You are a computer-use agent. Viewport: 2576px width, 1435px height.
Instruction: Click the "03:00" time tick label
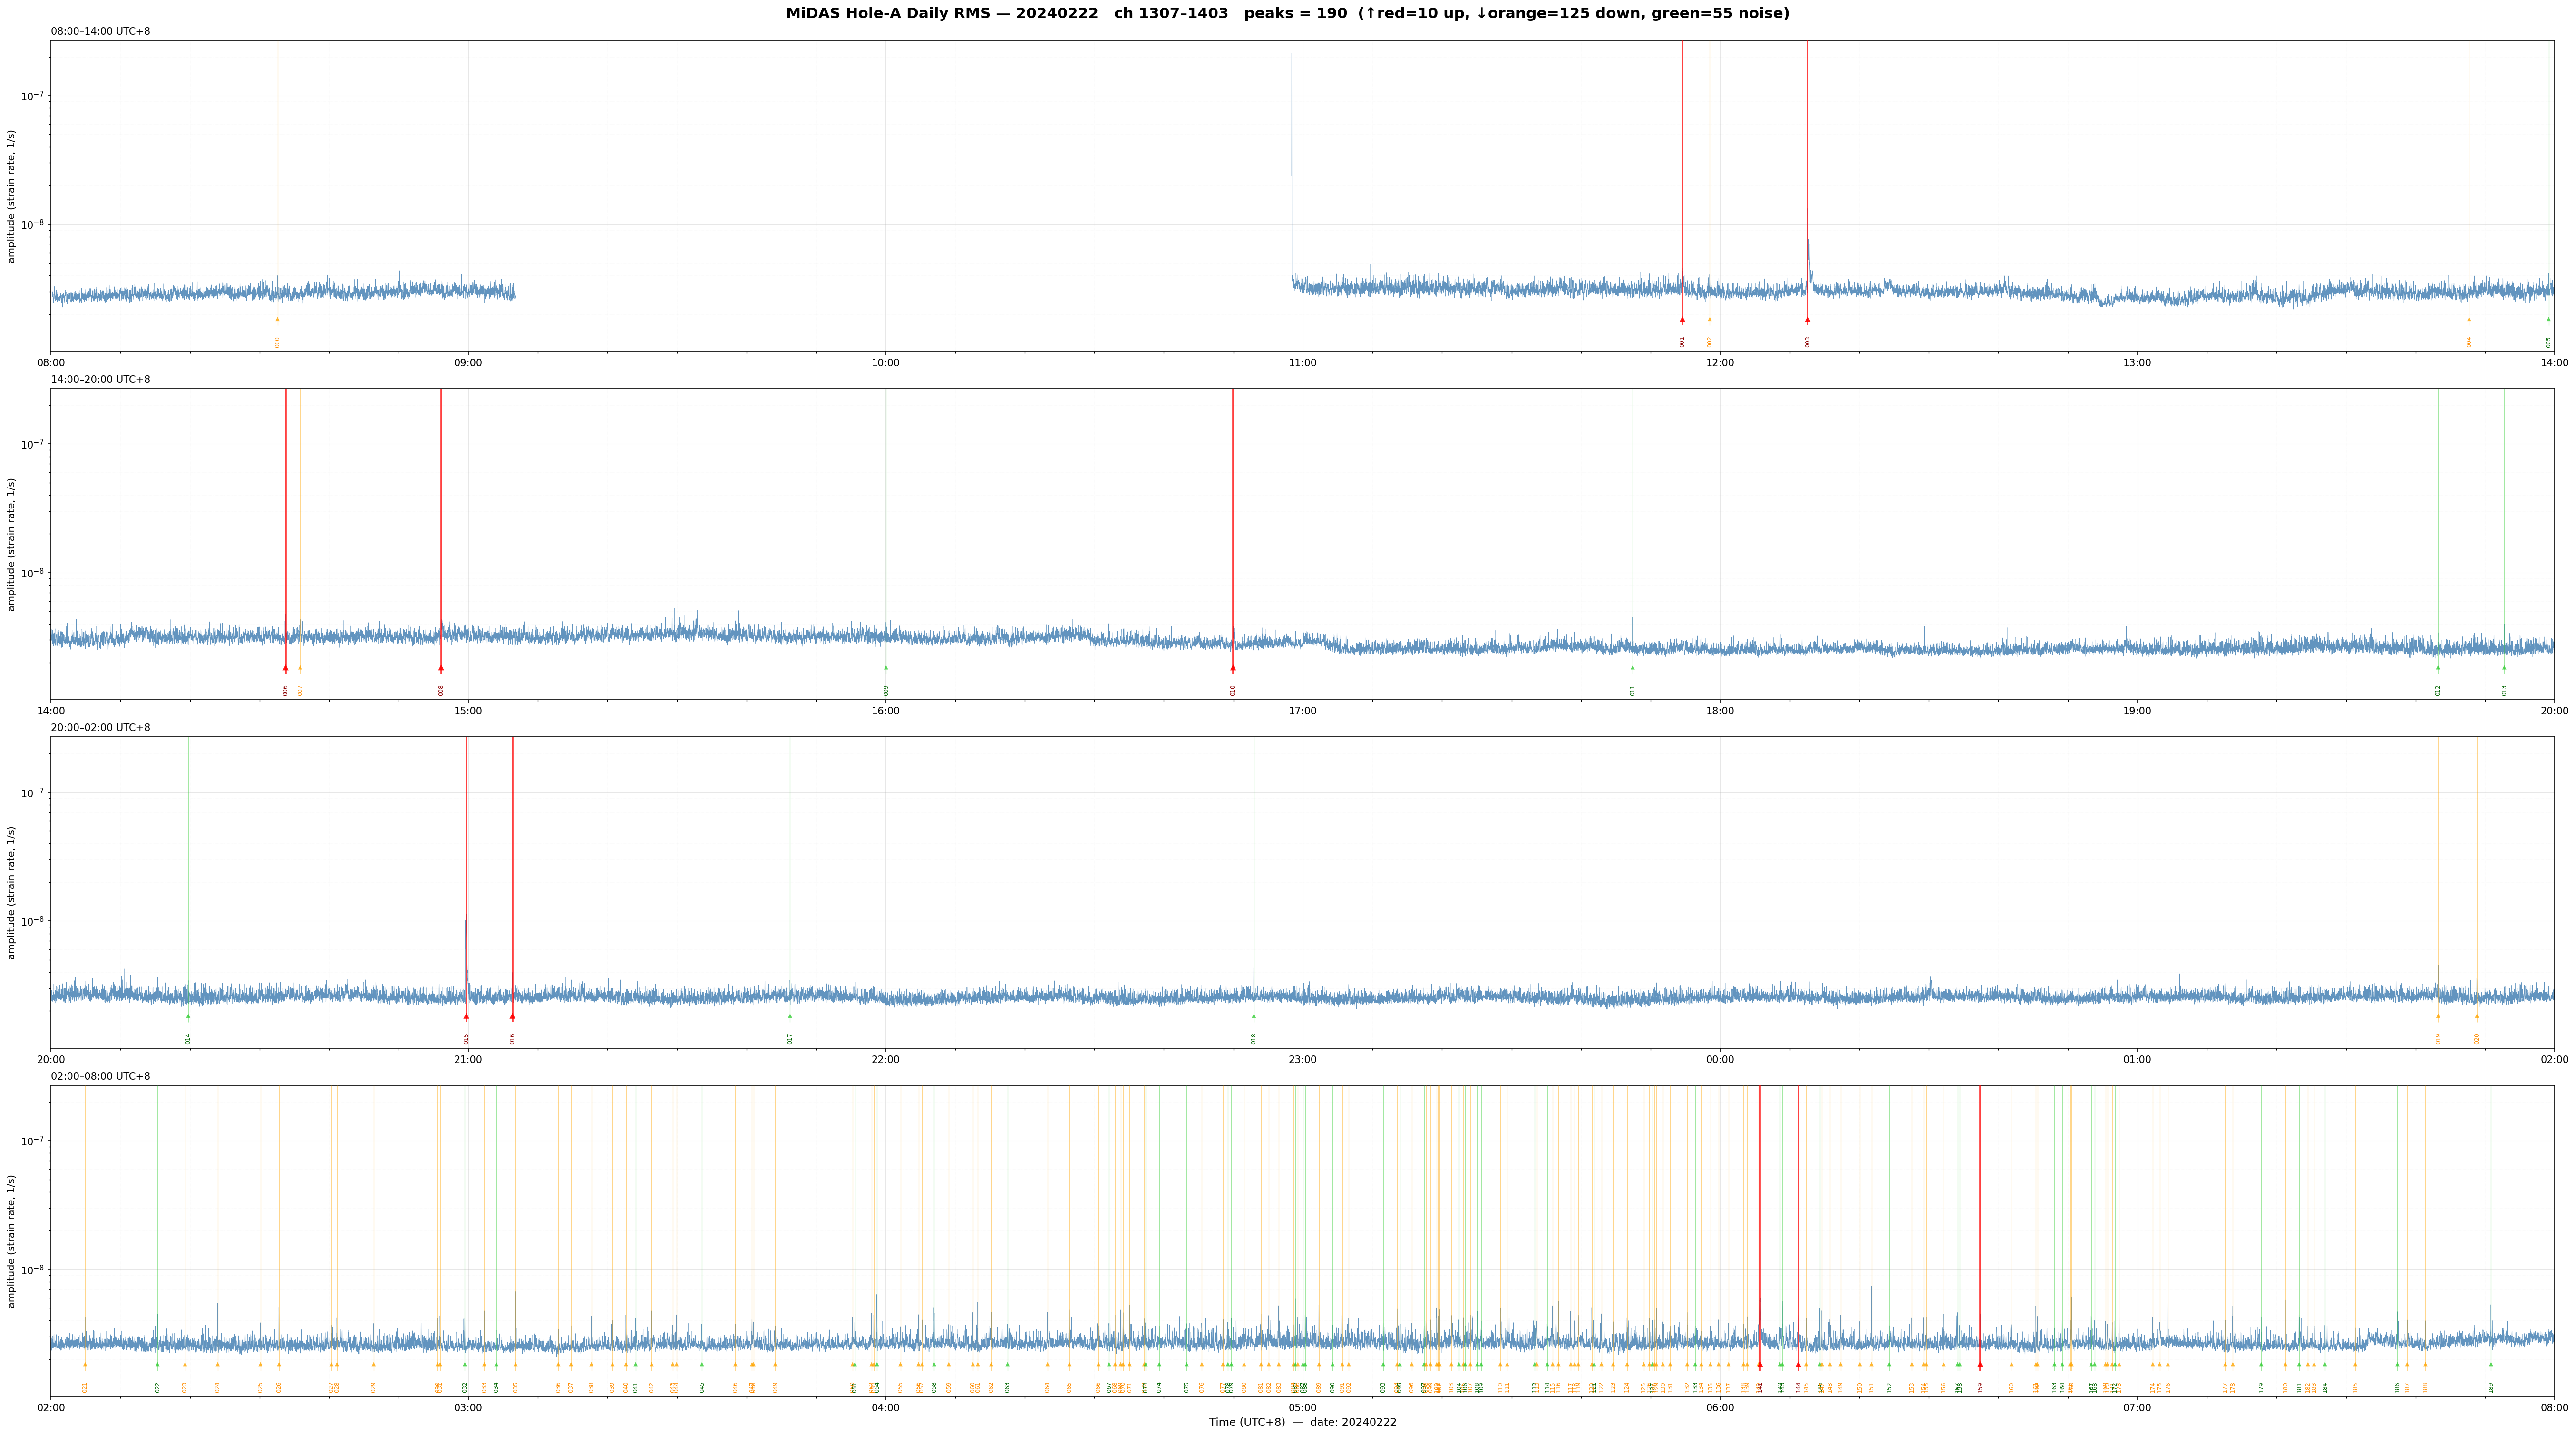pos(468,1408)
